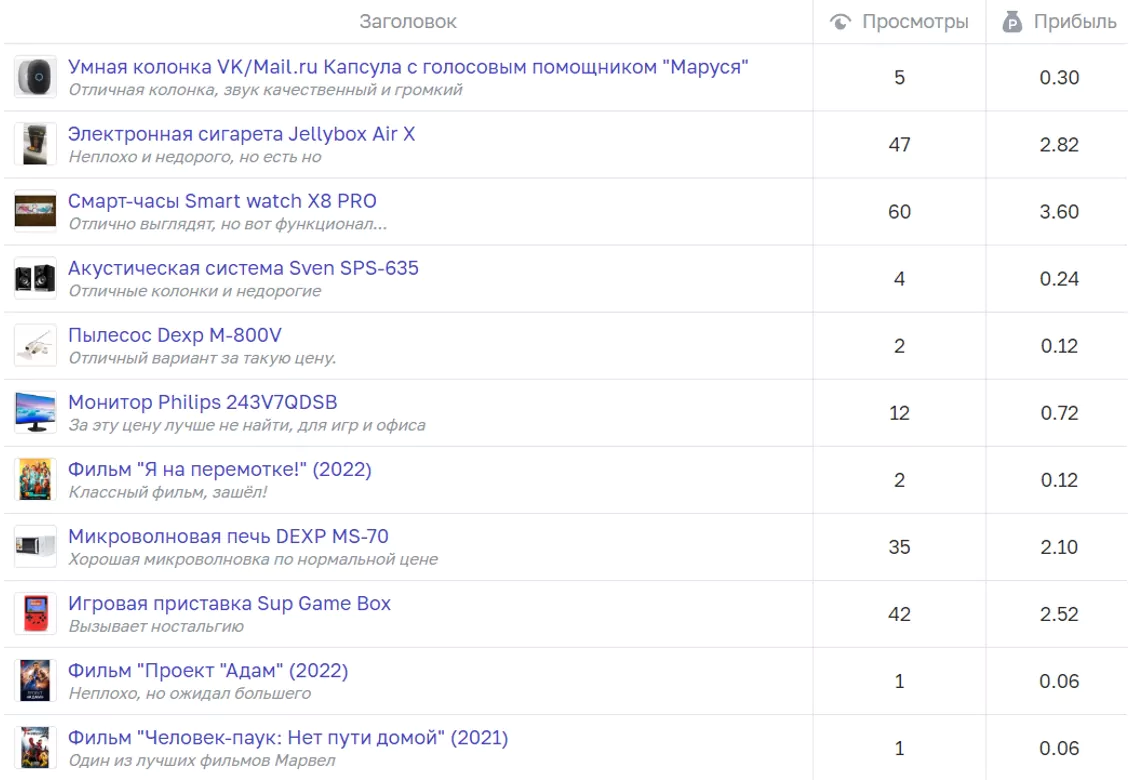Select subtitle "Хорошая микроволновка по нормальной цене"
This screenshot has height=783, width=1130.
coord(253,559)
